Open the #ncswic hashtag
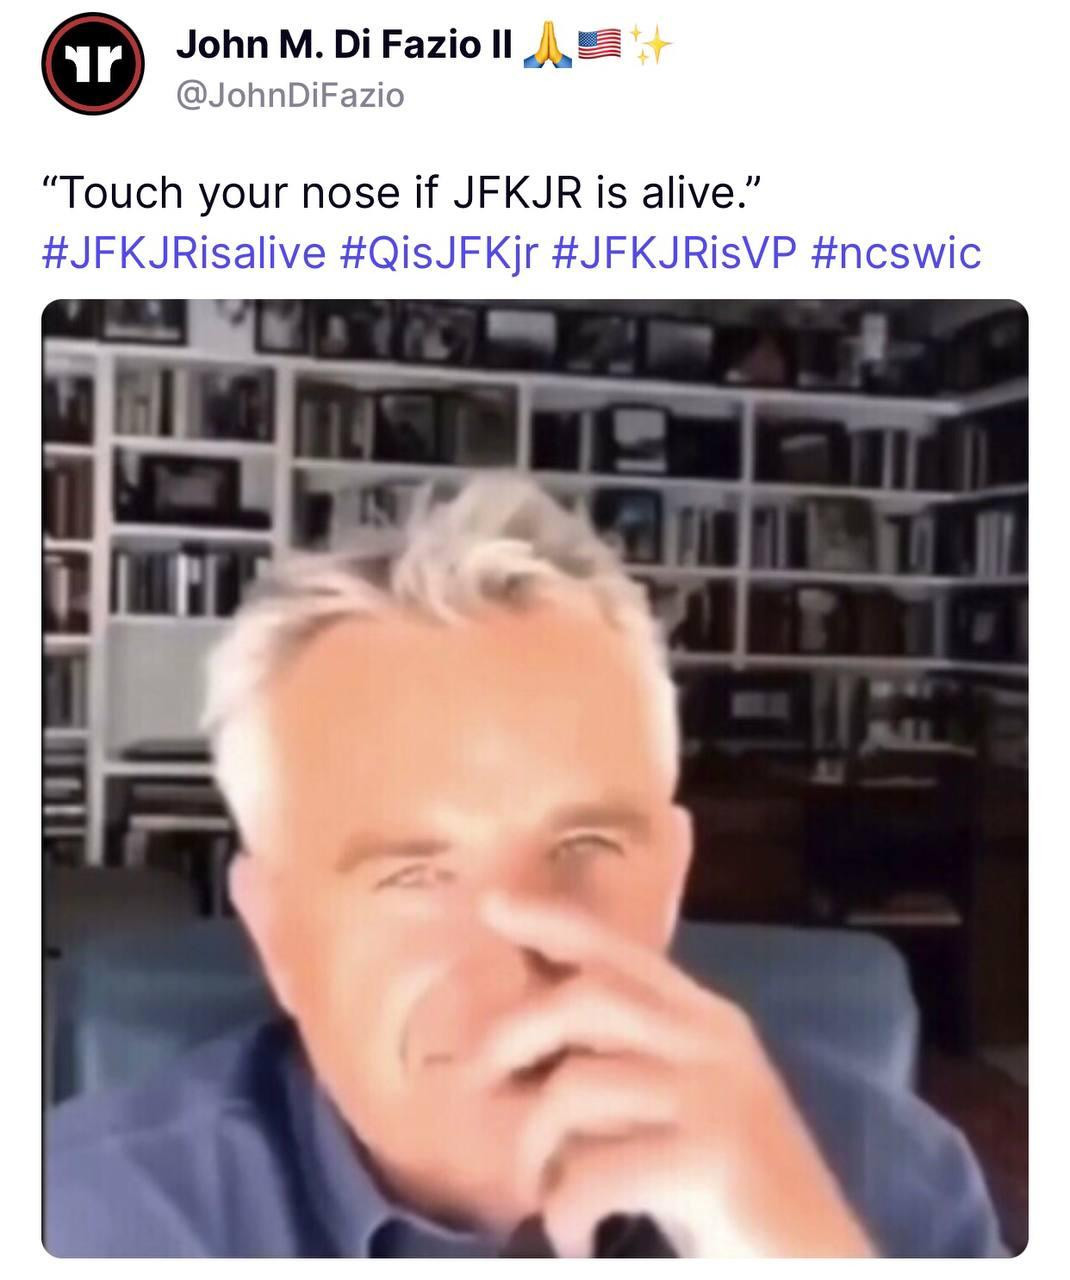The width and height of the screenshot is (1070, 1280). coord(896,252)
